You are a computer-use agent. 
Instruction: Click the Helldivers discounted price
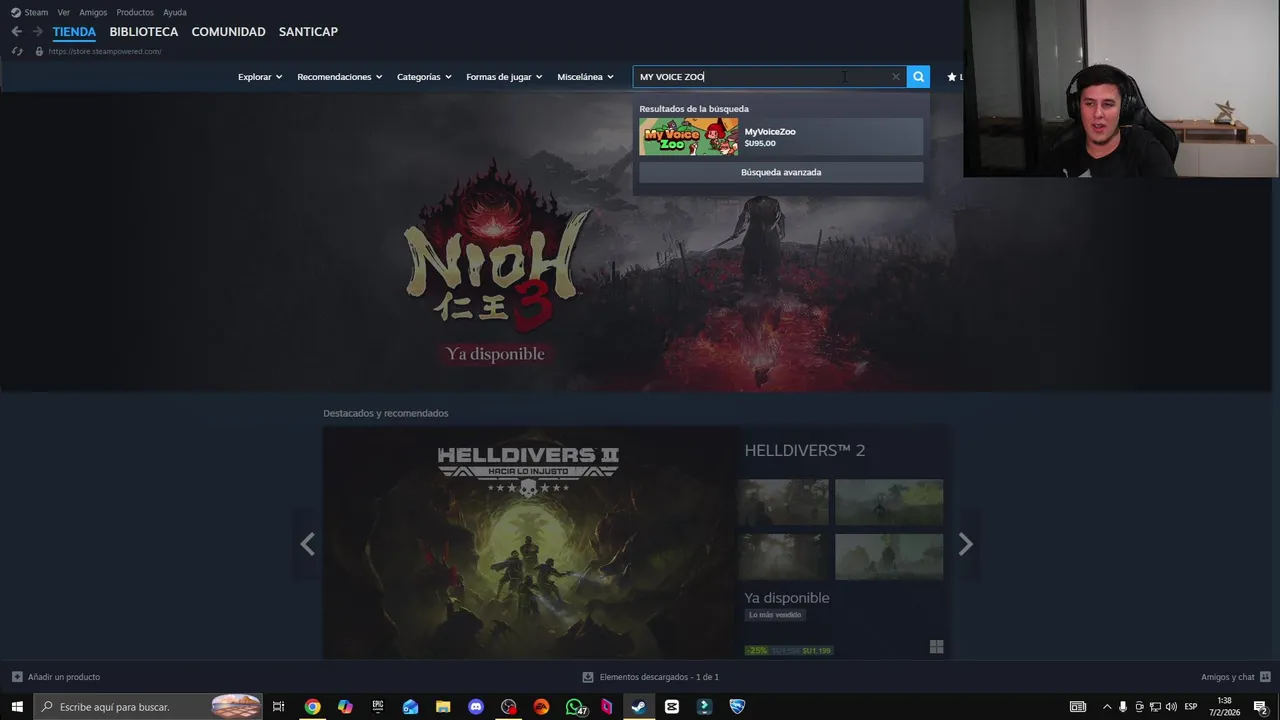click(817, 650)
